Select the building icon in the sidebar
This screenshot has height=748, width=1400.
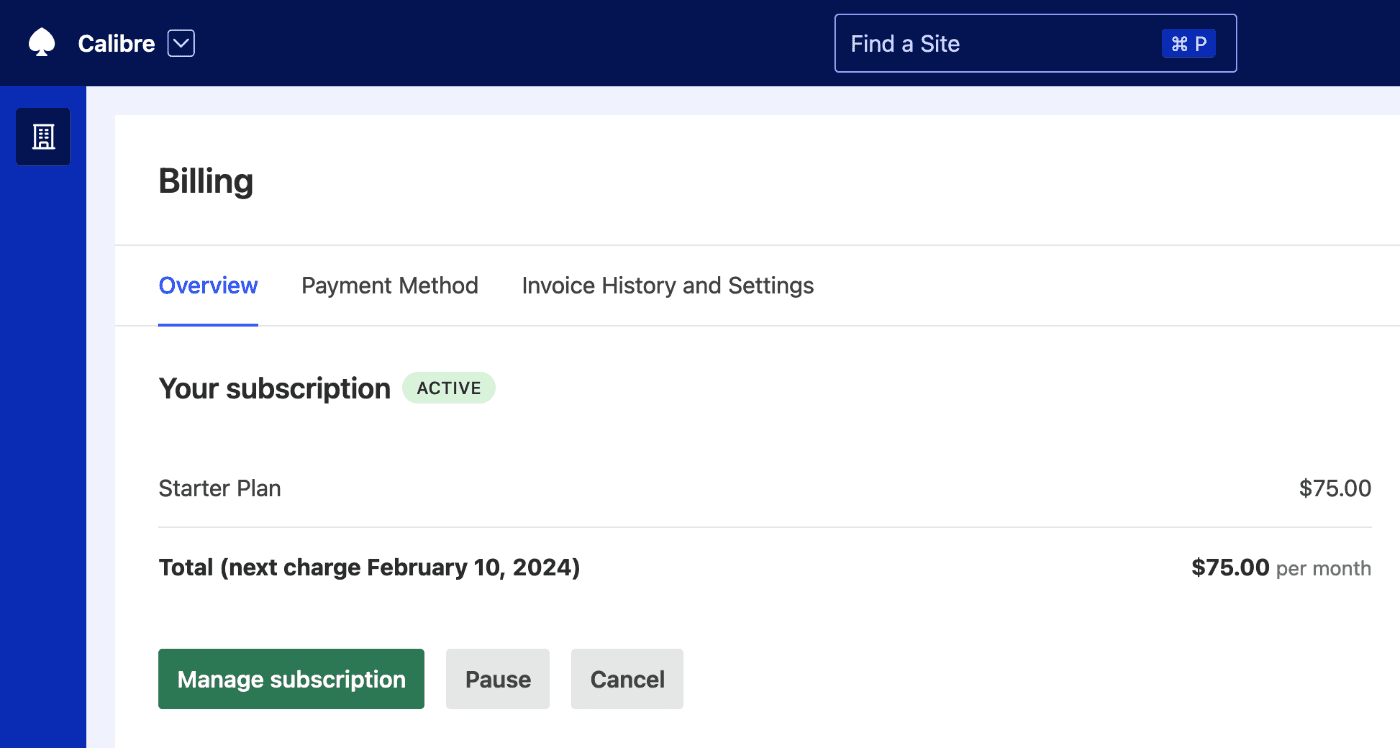pos(43,136)
